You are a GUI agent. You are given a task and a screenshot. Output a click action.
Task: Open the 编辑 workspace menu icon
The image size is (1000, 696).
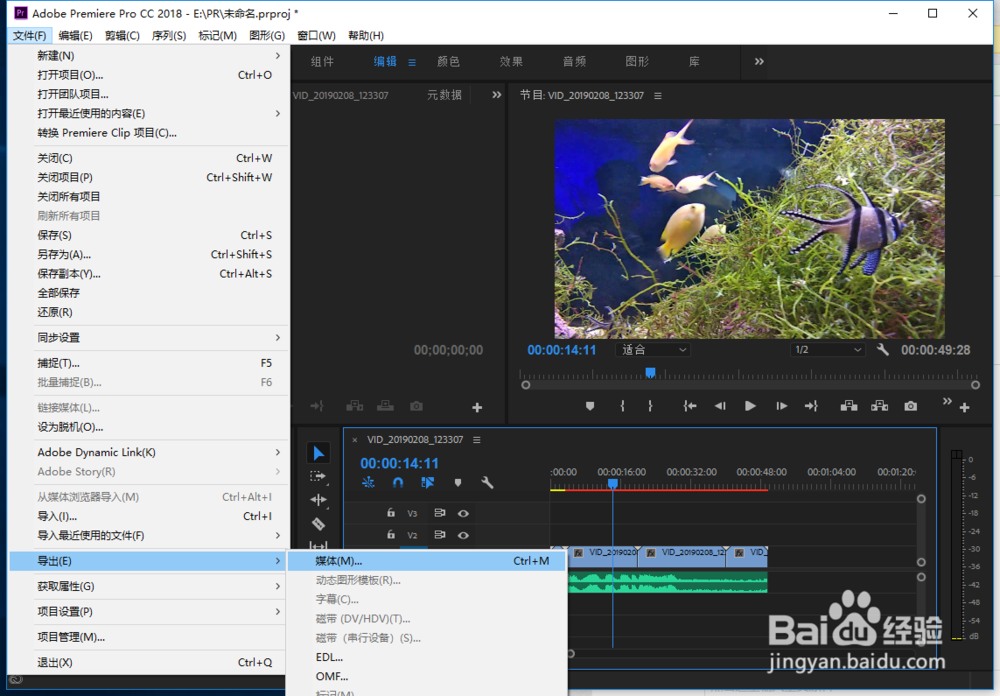click(412, 63)
